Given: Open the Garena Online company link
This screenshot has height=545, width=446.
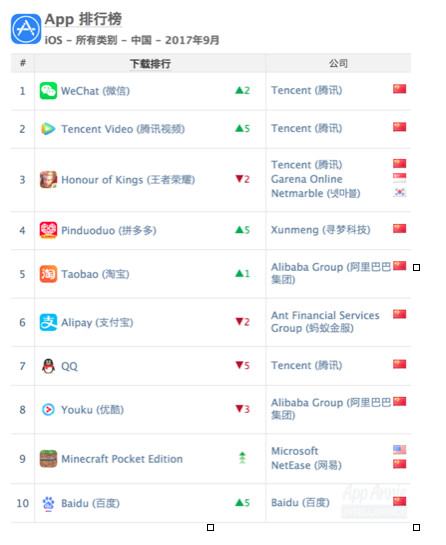Looking at the screenshot, I should 307,179.
